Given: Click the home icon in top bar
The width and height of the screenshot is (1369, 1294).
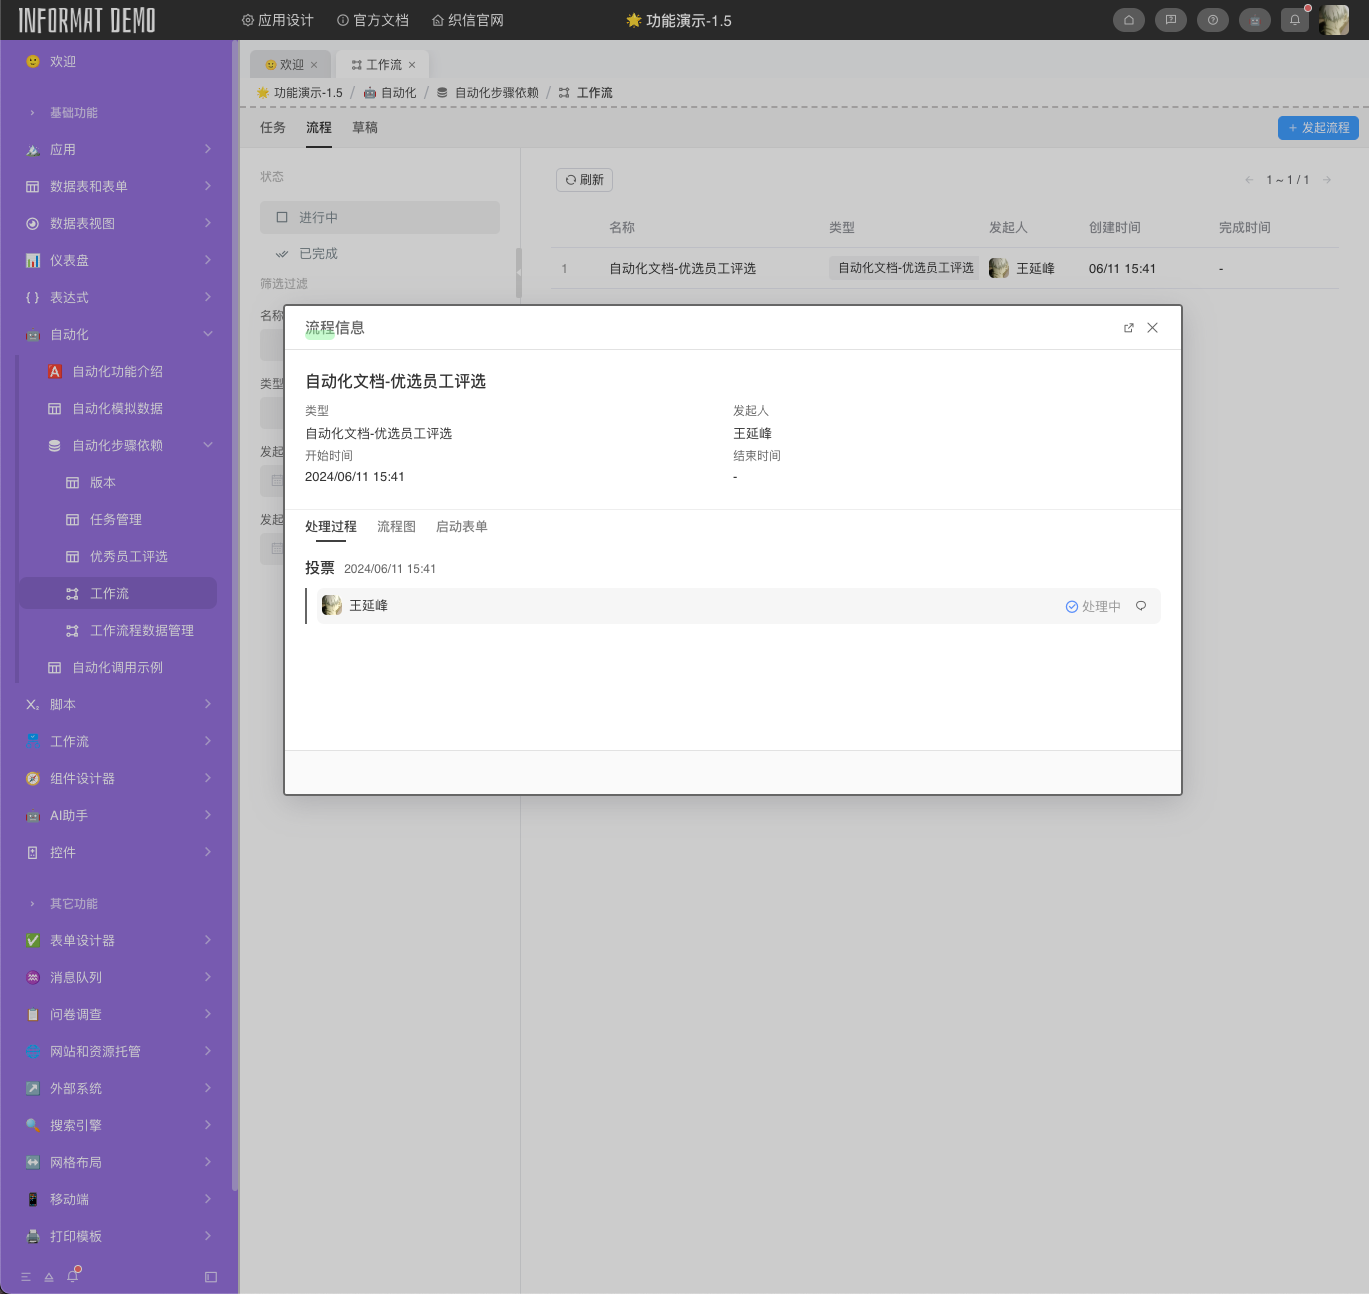Looking at the screenshot, I should click(1128, 20).
